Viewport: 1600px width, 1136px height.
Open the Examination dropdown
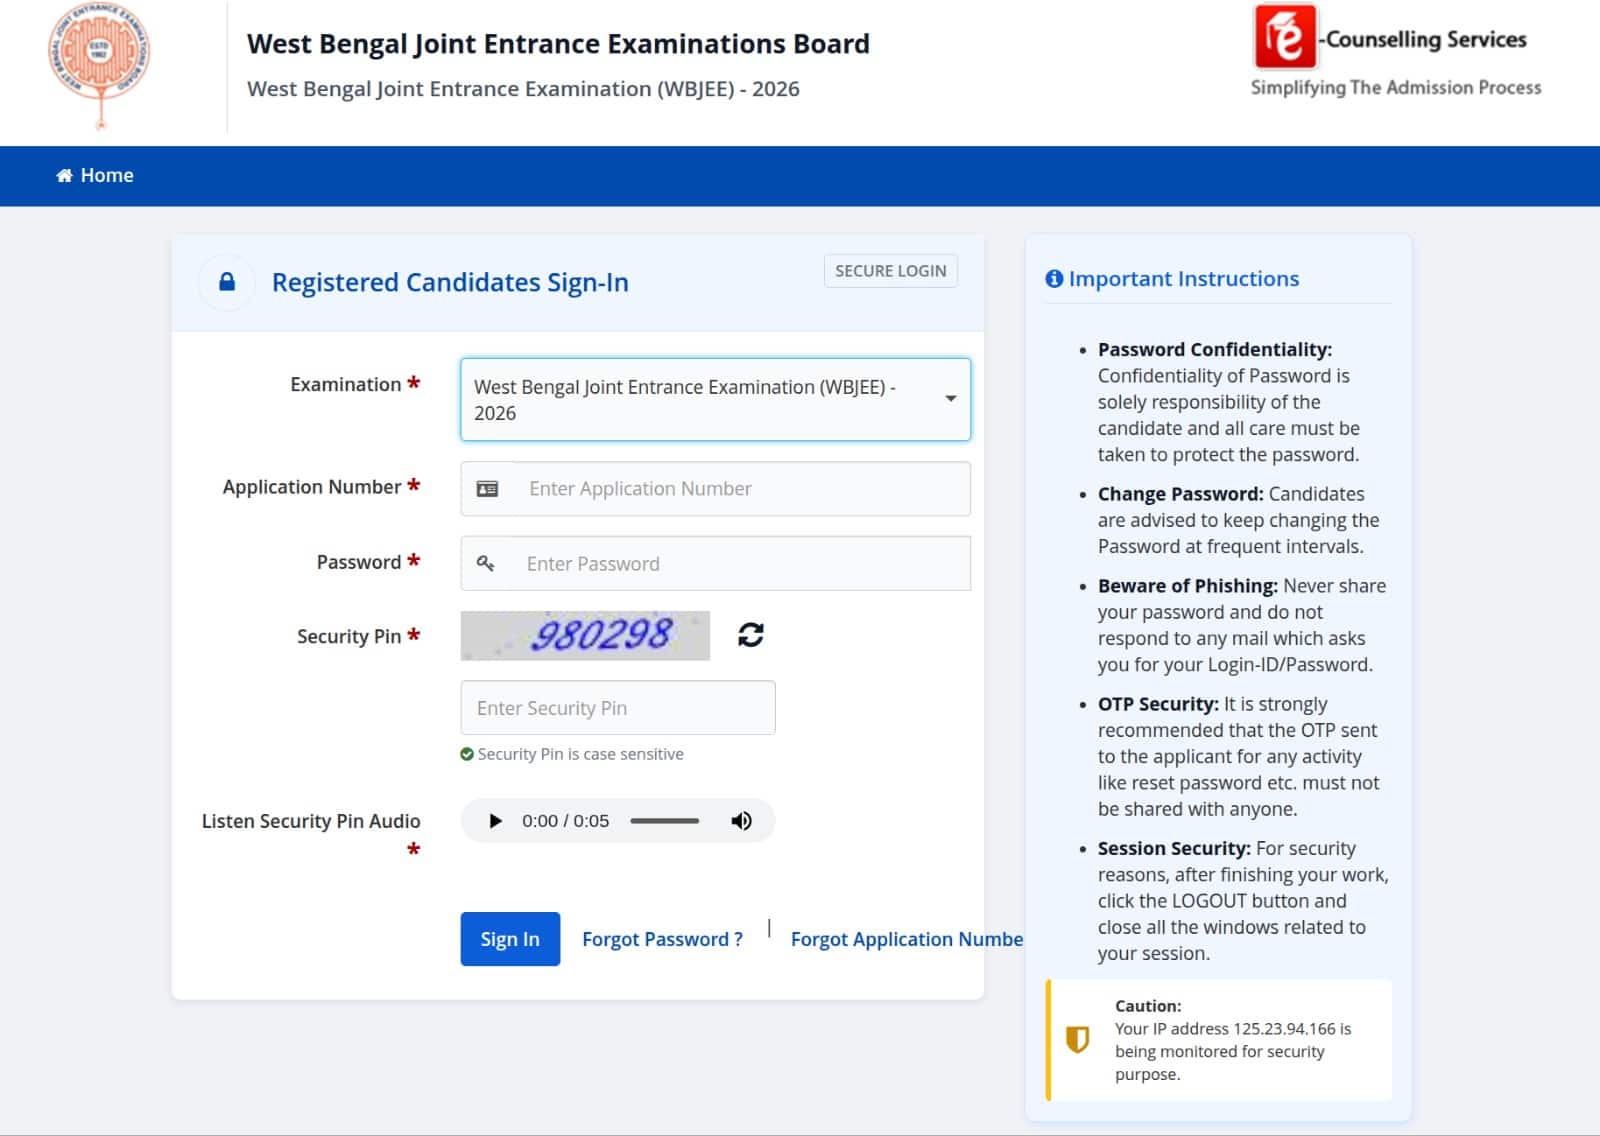(715, 400)
